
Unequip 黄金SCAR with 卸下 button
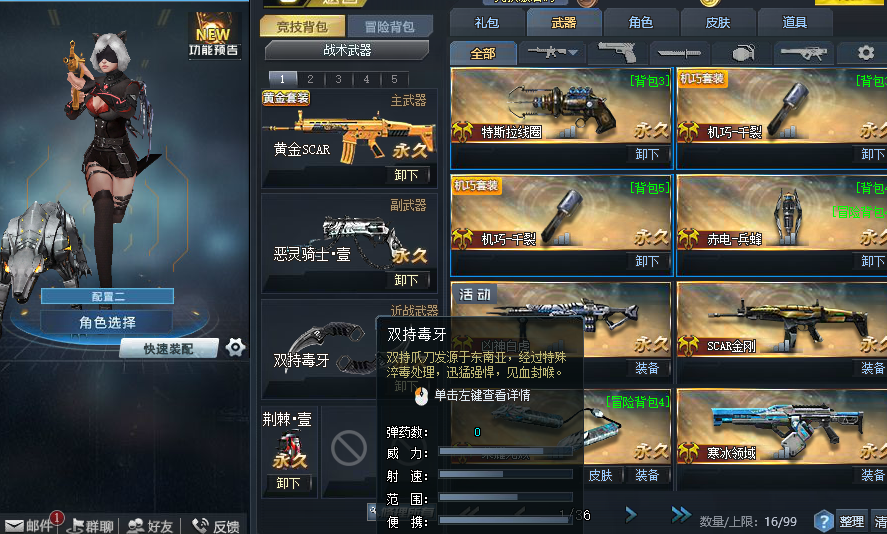click(406, 175)
